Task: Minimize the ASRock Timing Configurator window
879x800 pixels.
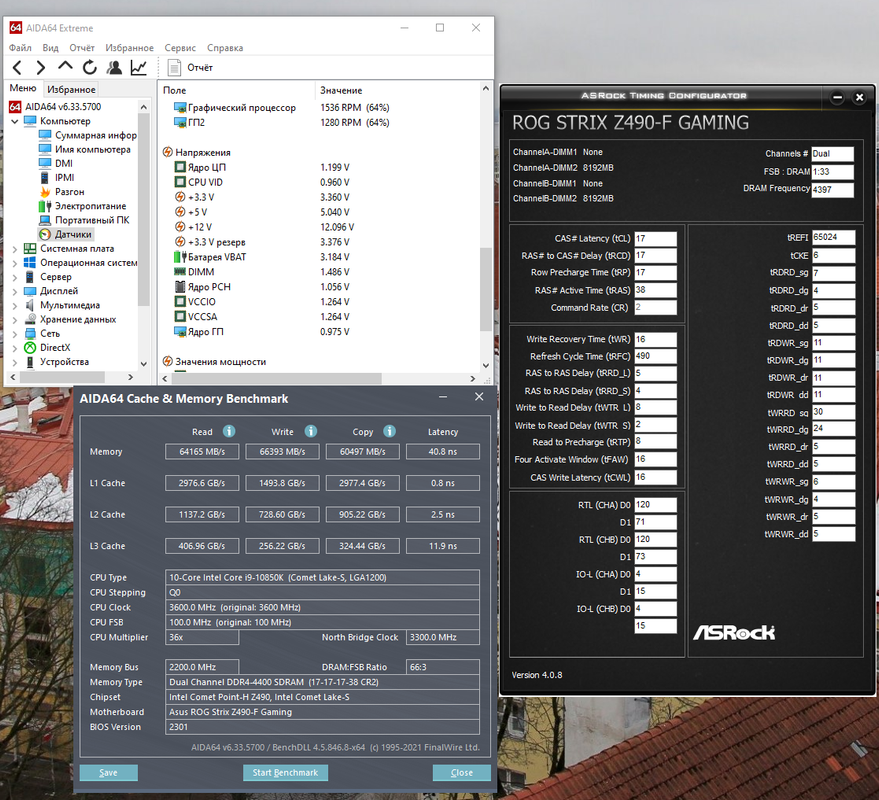Action: pos(838,98)
